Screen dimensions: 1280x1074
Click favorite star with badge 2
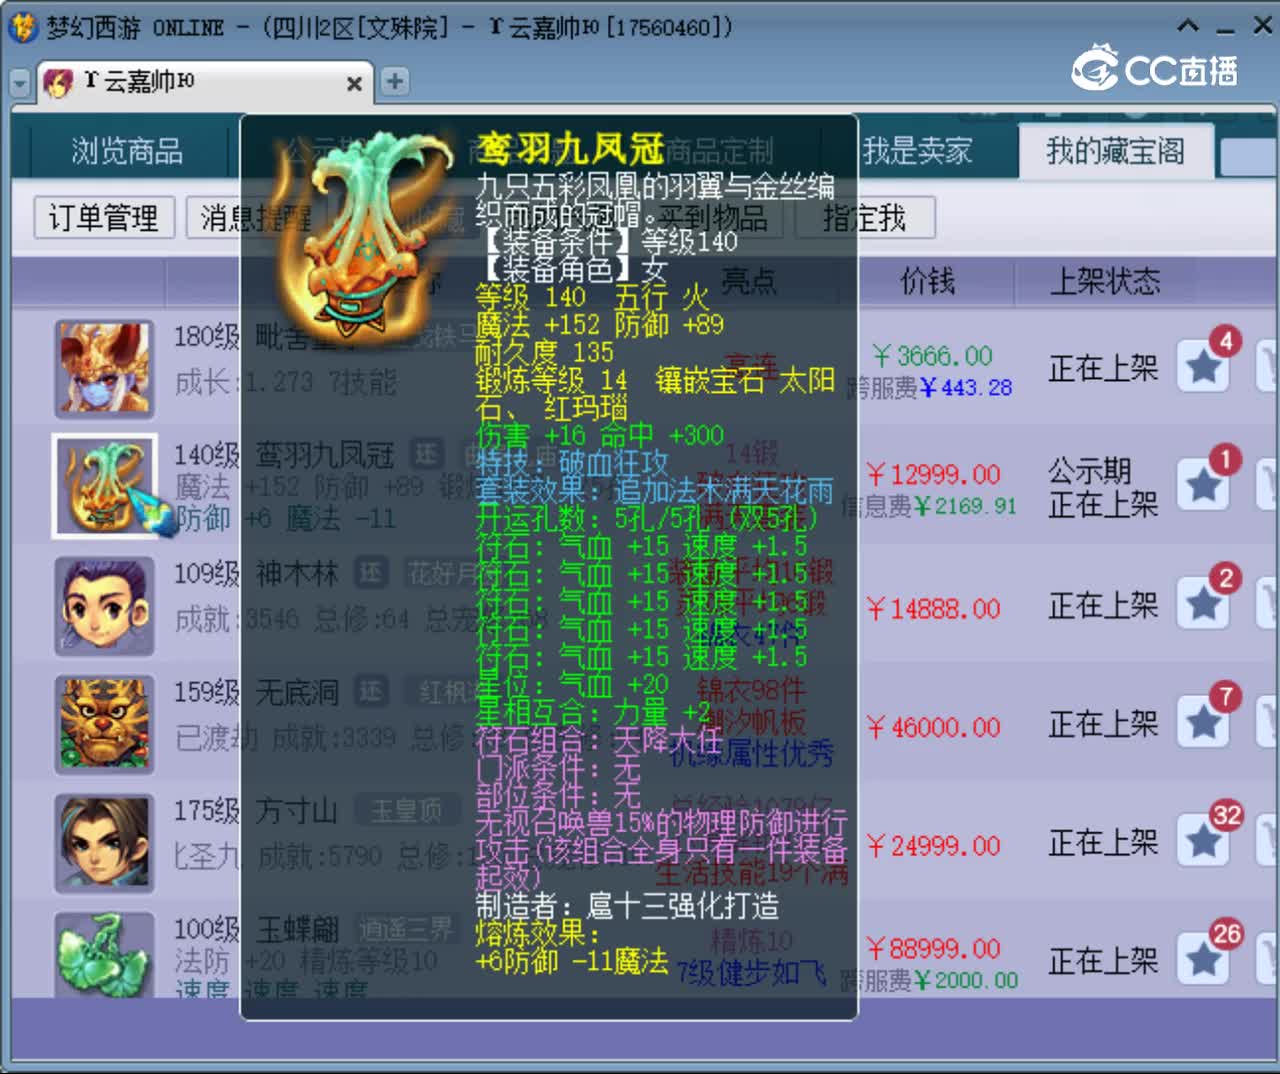1204,604
